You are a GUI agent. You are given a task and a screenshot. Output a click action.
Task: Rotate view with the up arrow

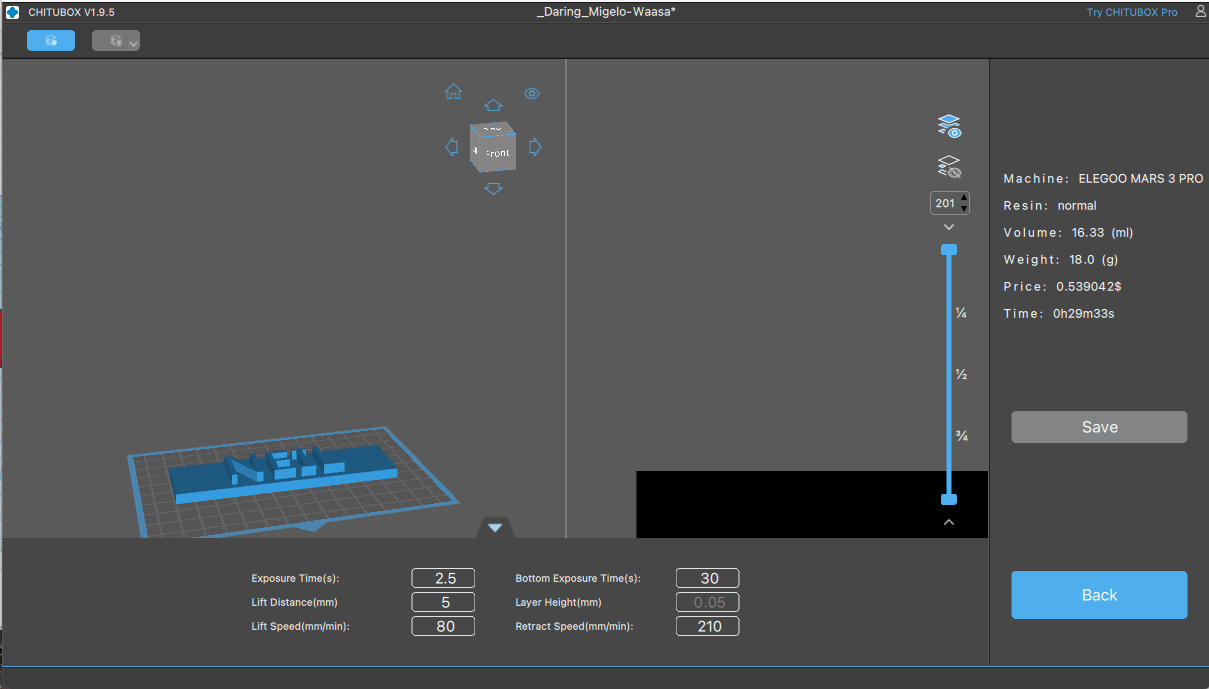(x=493, y=105)
